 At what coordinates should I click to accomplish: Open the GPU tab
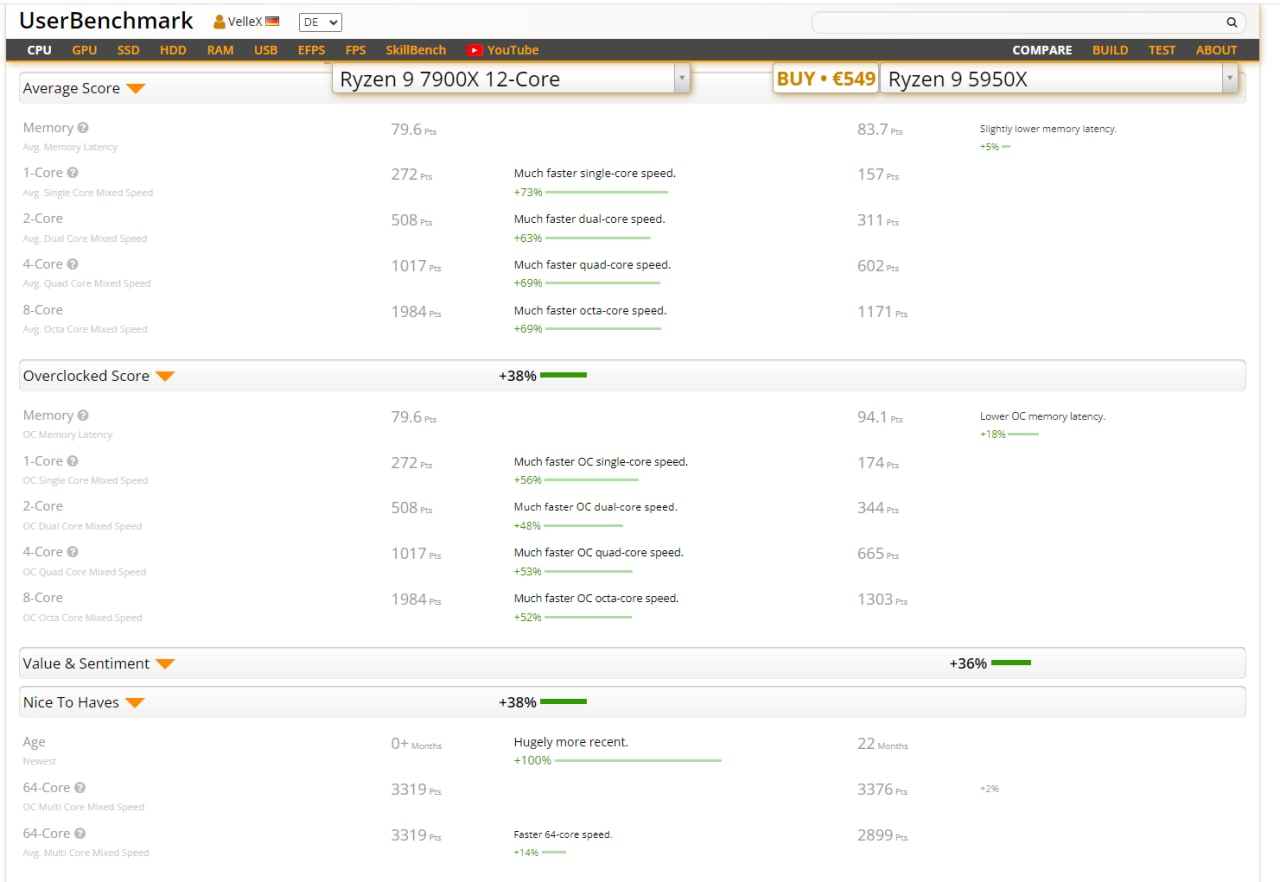tap(85, 50)
